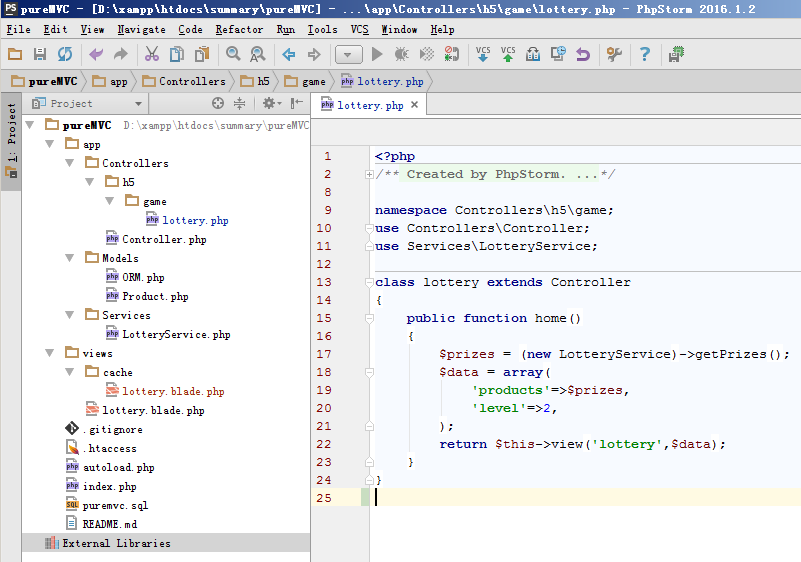Open the Project view type dropdown

pos(138,103)
